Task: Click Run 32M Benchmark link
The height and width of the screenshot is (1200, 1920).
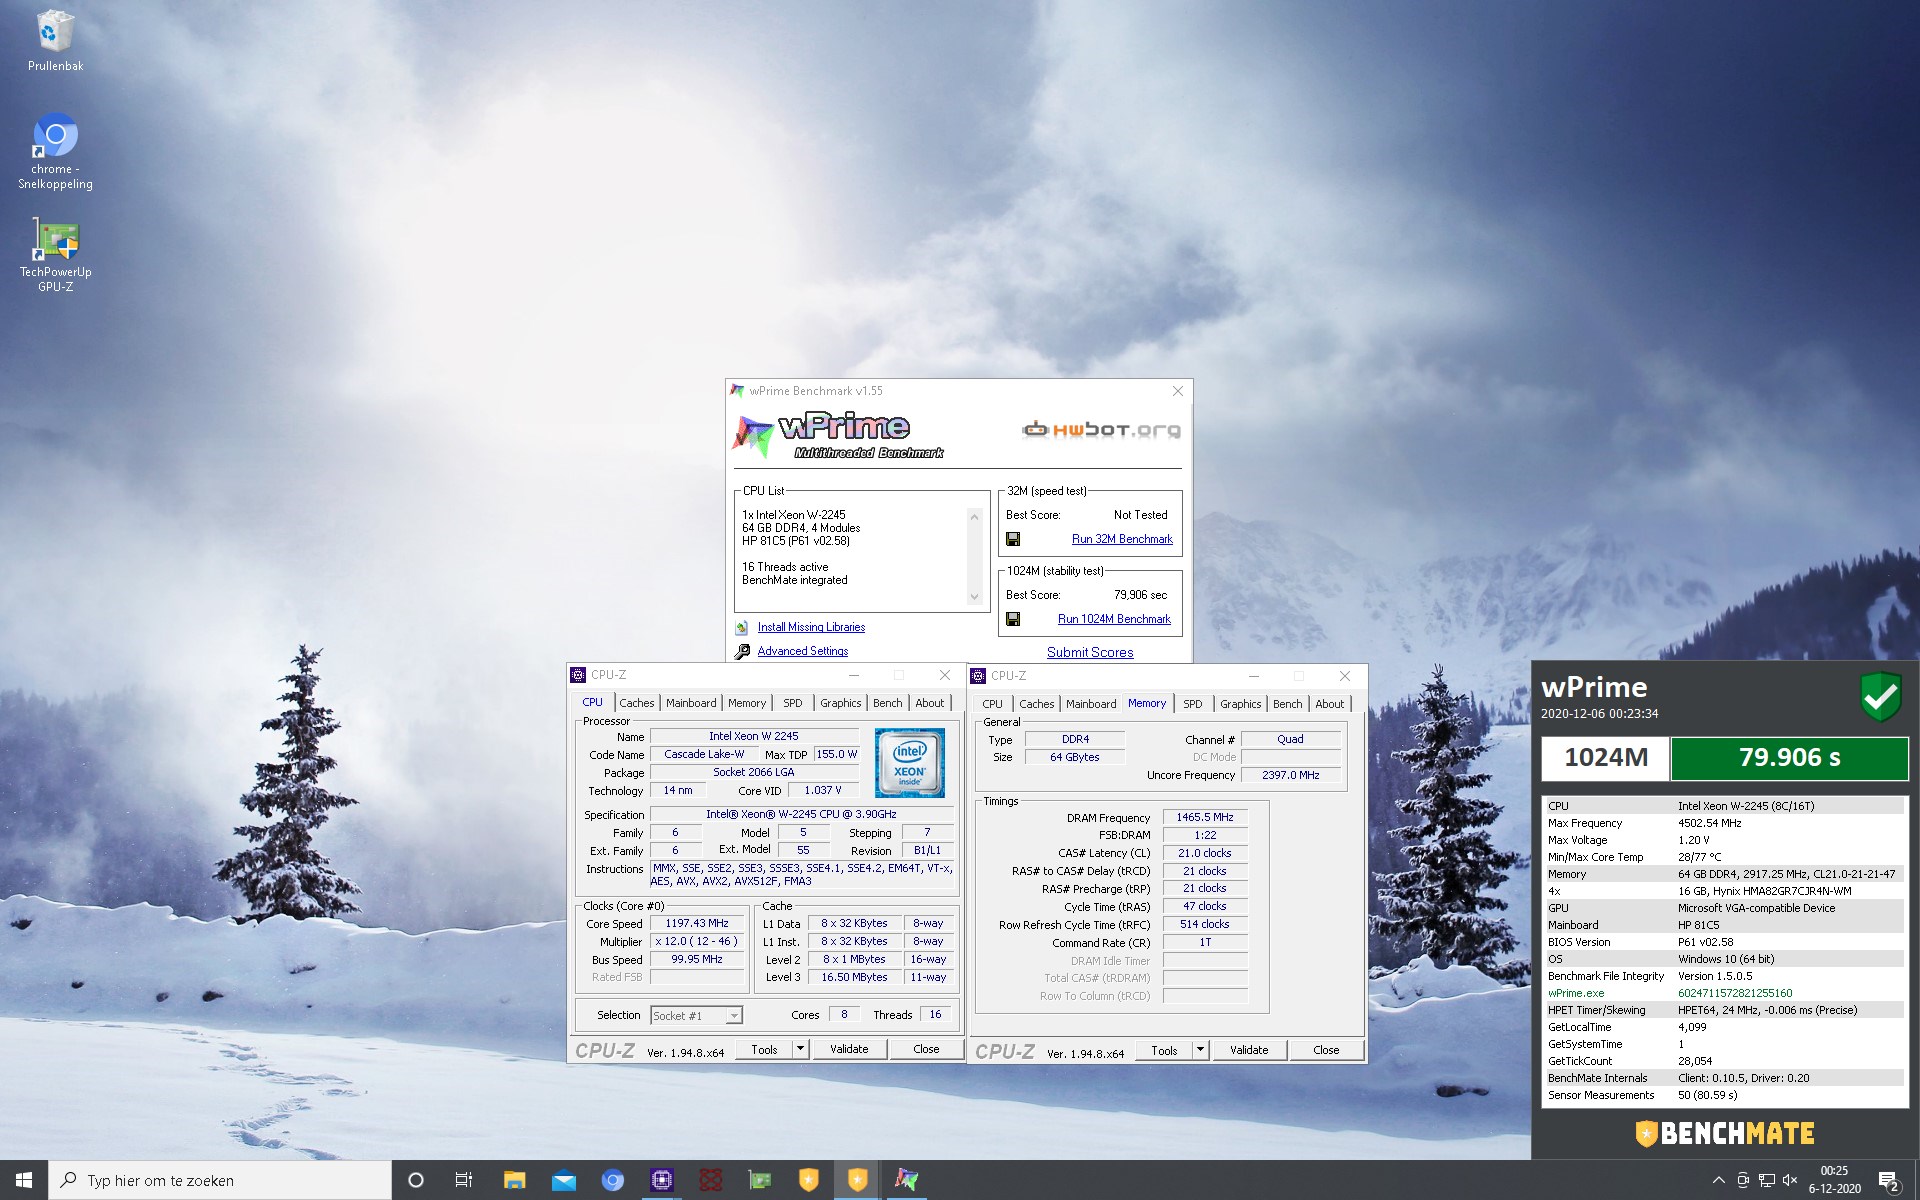Action: [1122, 539]
